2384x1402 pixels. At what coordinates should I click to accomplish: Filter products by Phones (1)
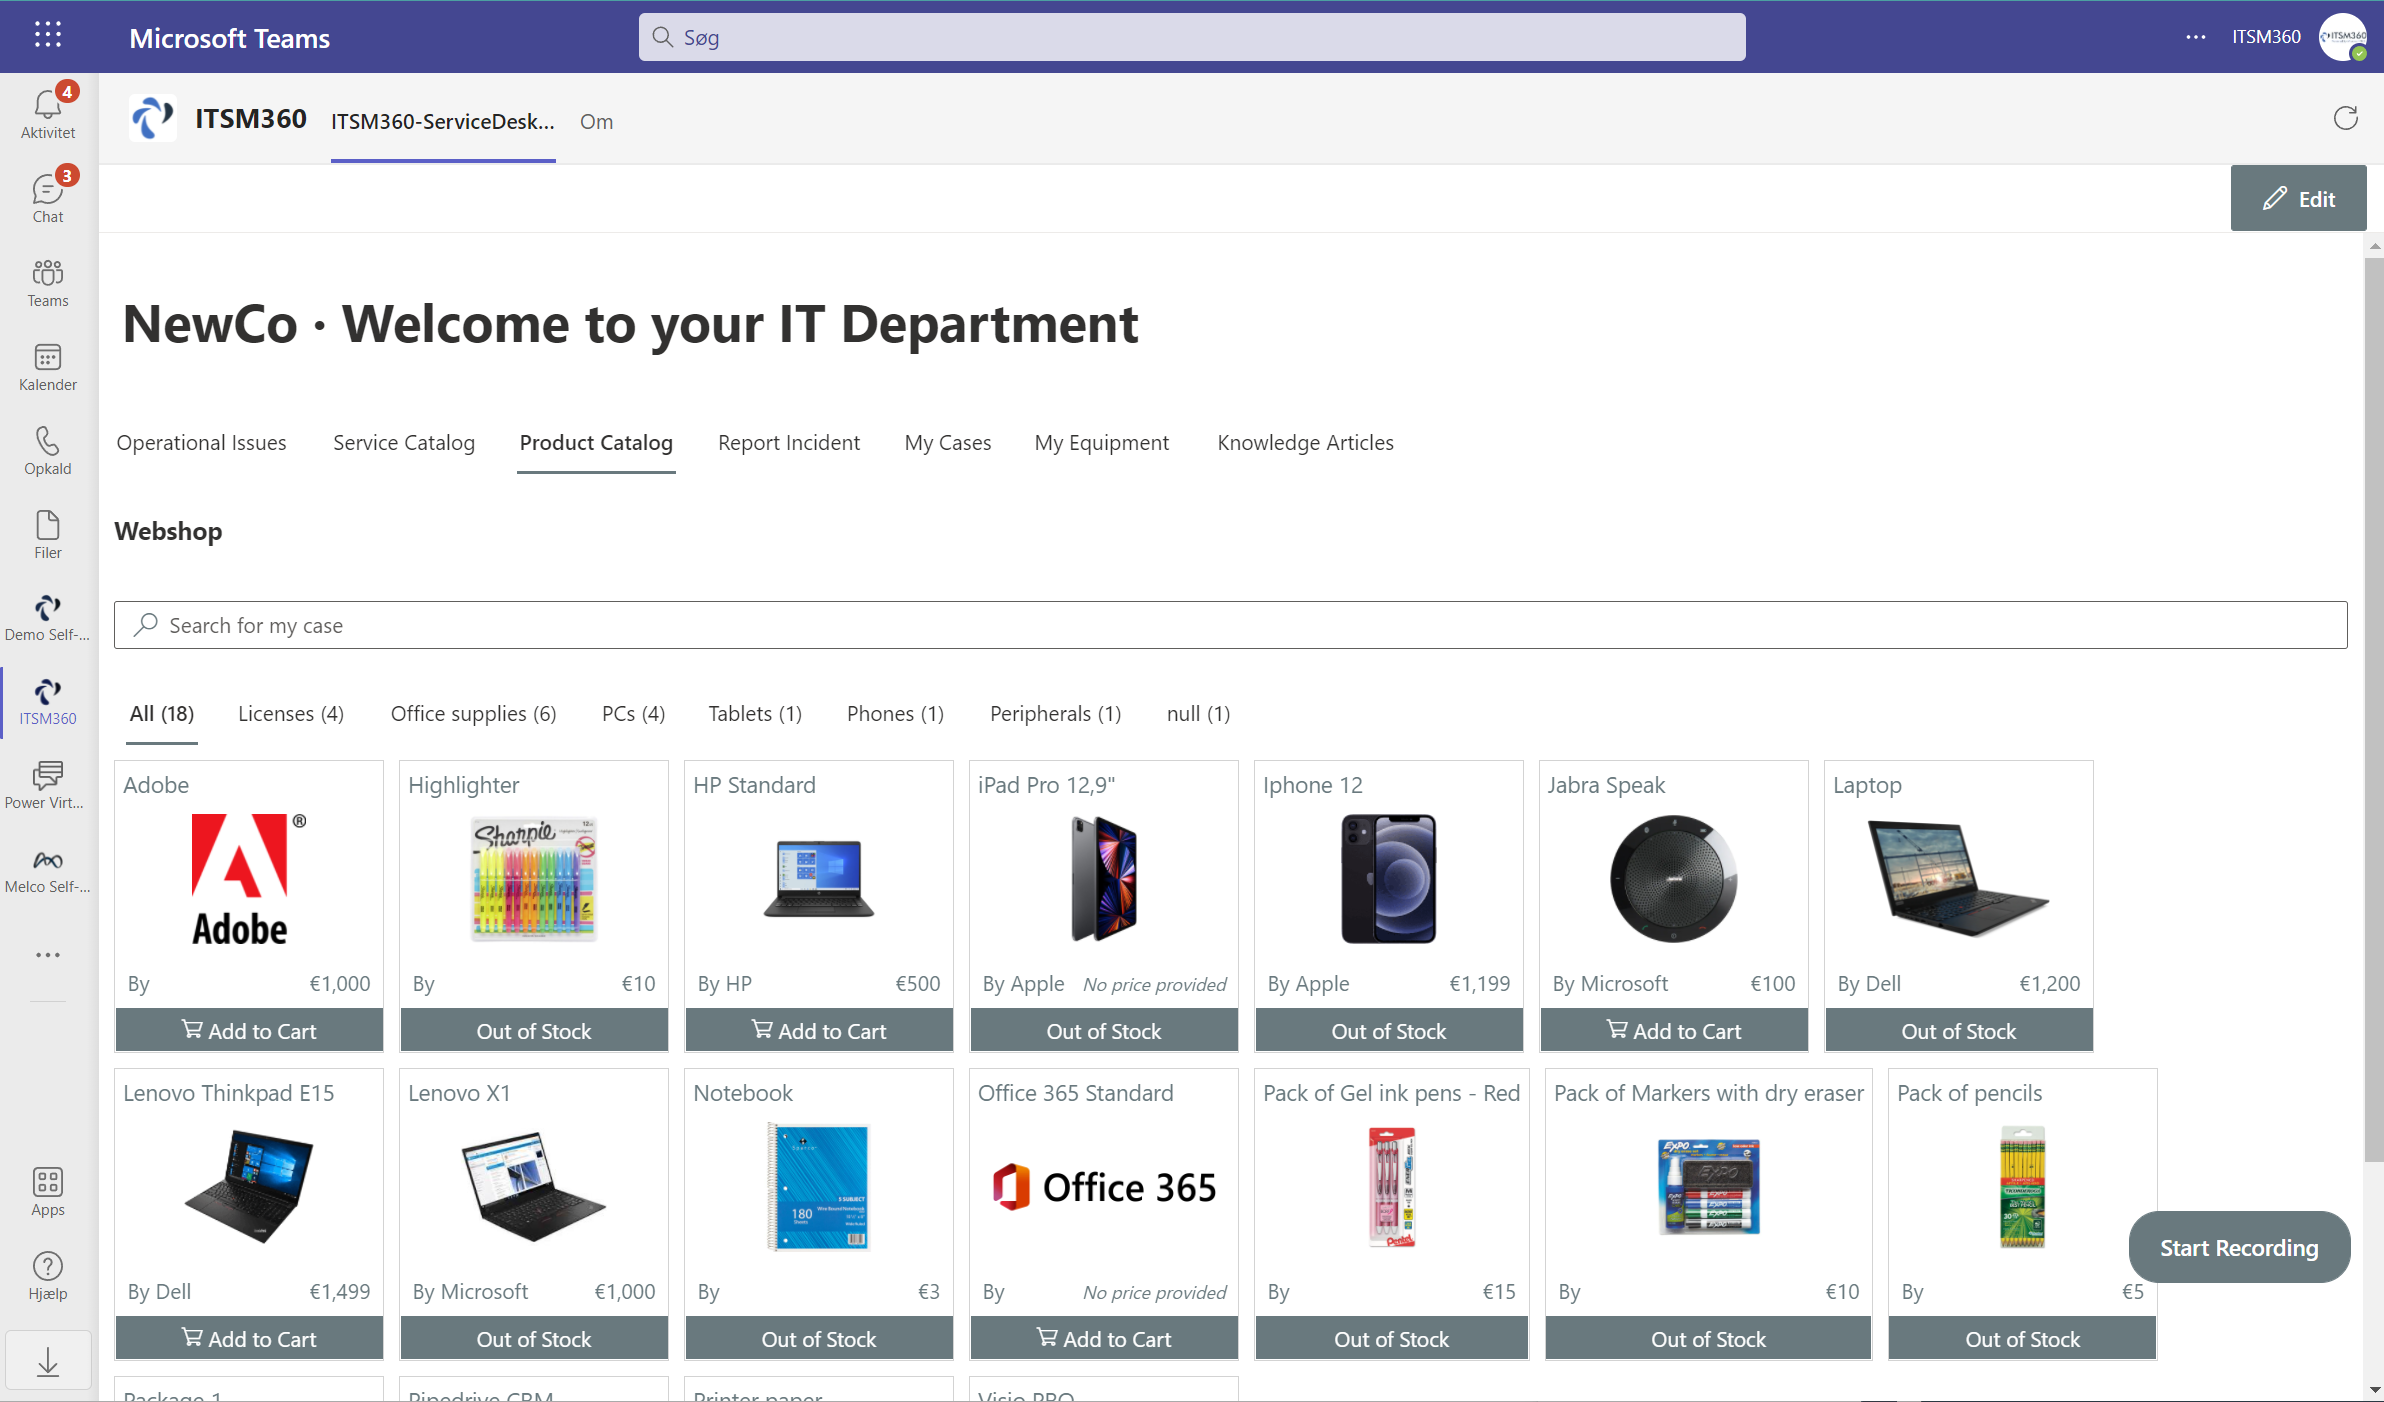click(x=895, y=714)
